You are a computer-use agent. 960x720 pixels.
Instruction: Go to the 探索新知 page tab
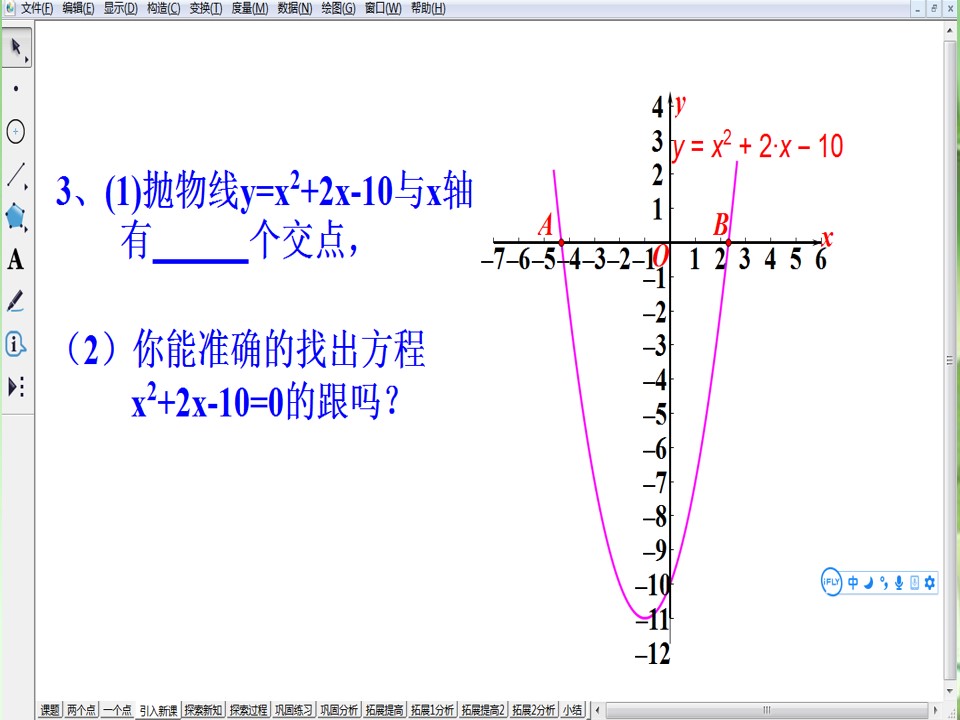pyautogui.click(x=204, y=710)
